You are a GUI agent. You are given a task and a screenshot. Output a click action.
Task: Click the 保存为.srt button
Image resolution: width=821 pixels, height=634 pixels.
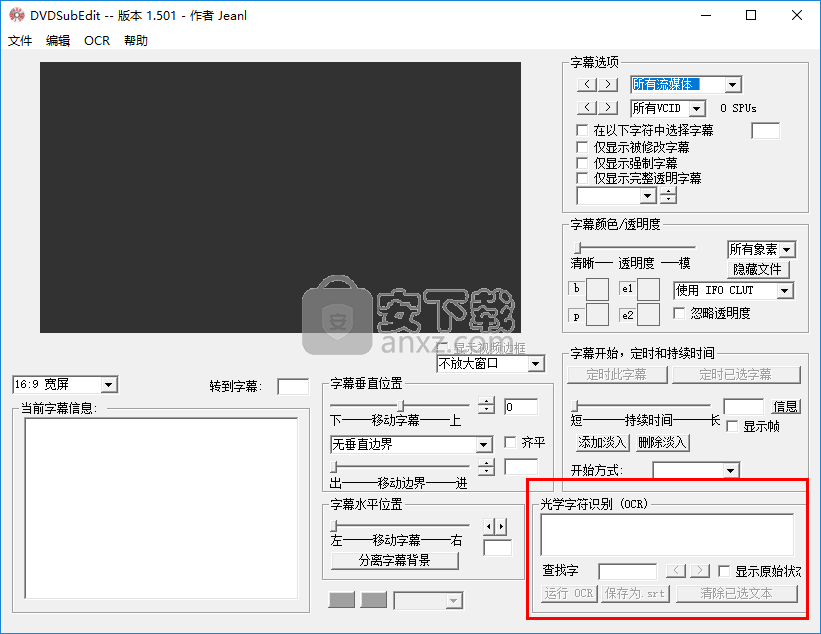[x=635, y=594]
